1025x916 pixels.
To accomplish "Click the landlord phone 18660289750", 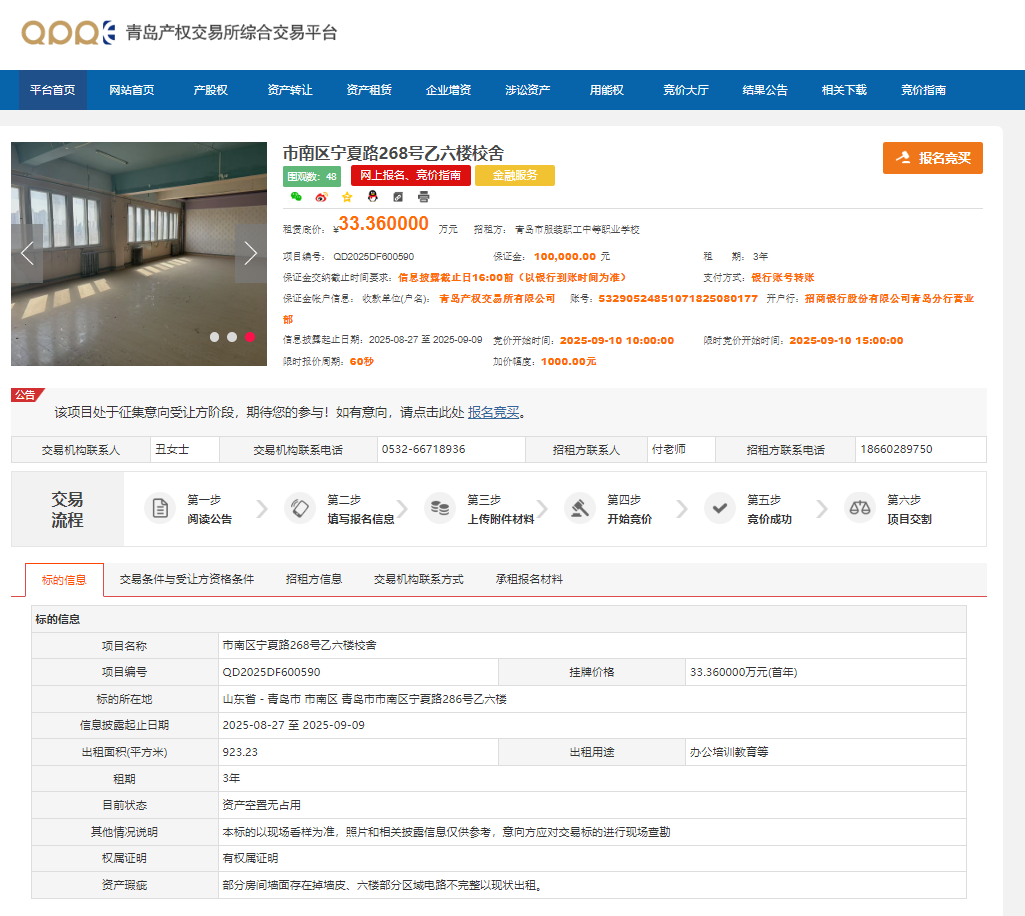I will [896, 449].
